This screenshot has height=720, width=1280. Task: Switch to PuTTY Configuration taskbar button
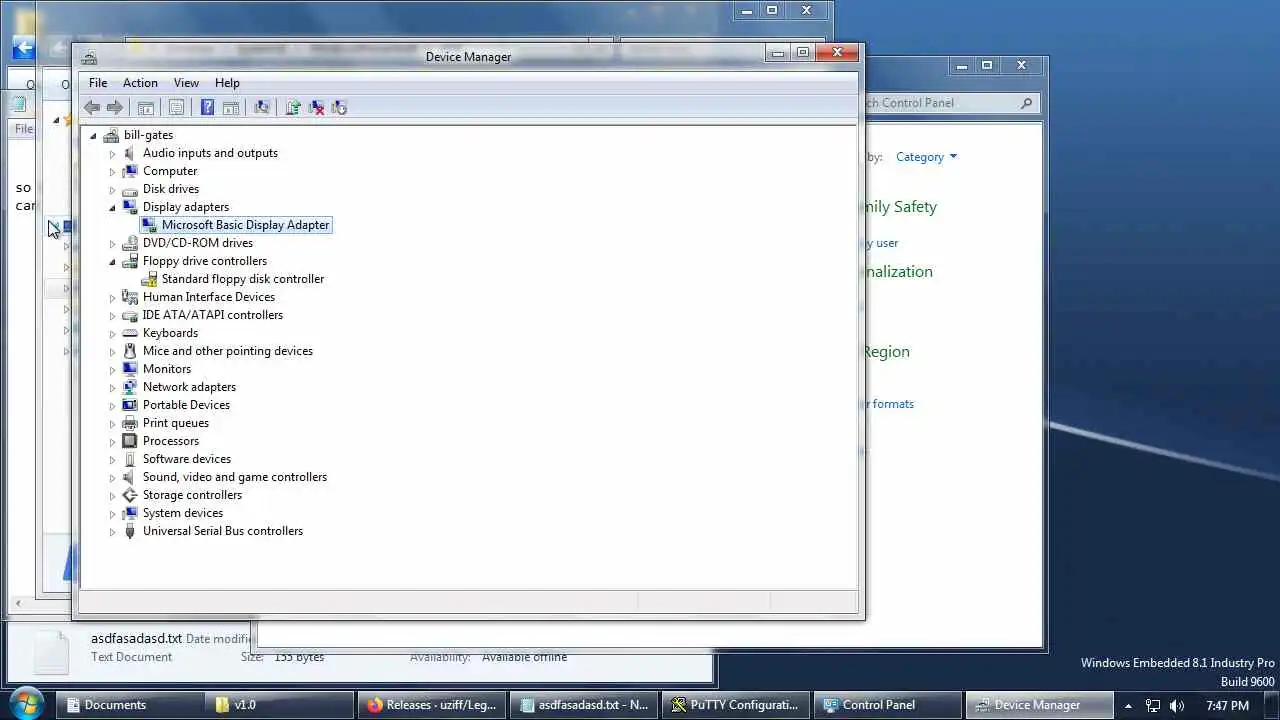pyautogui.click(x=736, y=705)
